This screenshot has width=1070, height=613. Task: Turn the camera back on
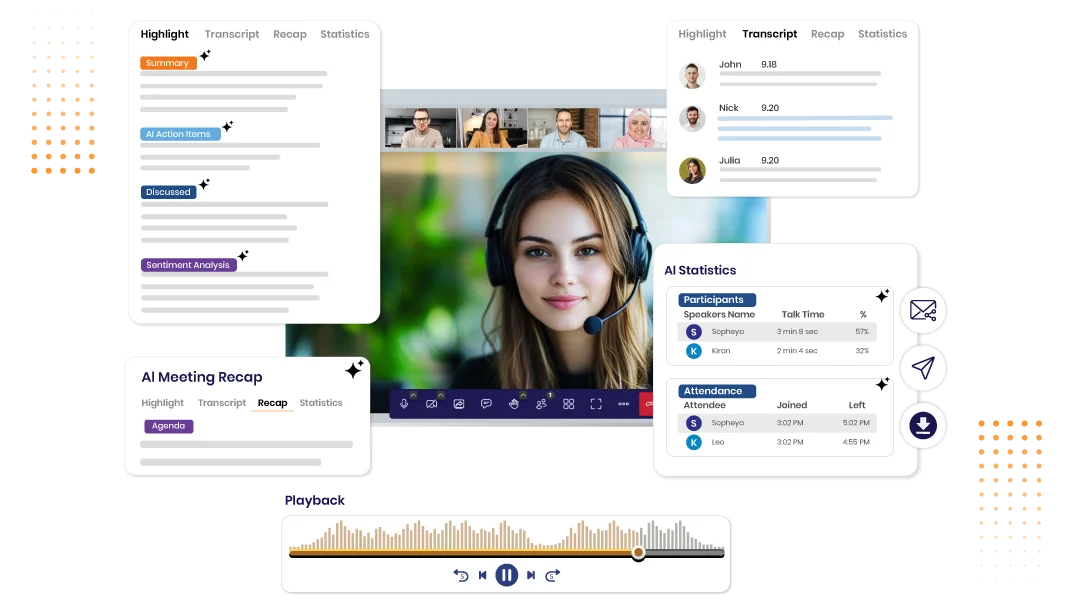(431, 404)
